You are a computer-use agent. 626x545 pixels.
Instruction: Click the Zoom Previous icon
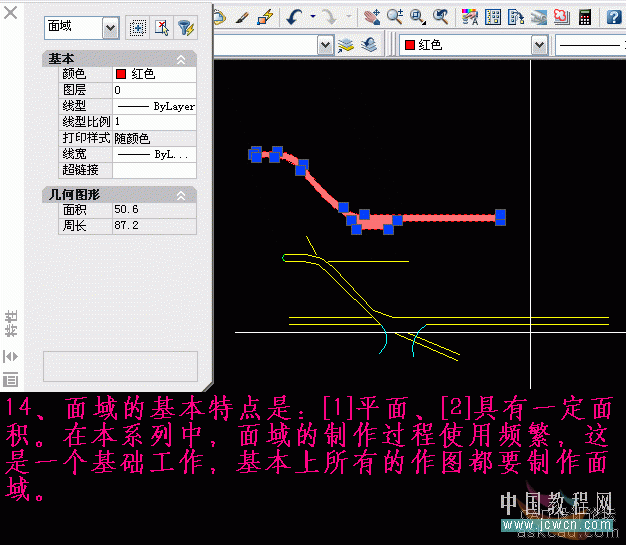coord(441,17)
